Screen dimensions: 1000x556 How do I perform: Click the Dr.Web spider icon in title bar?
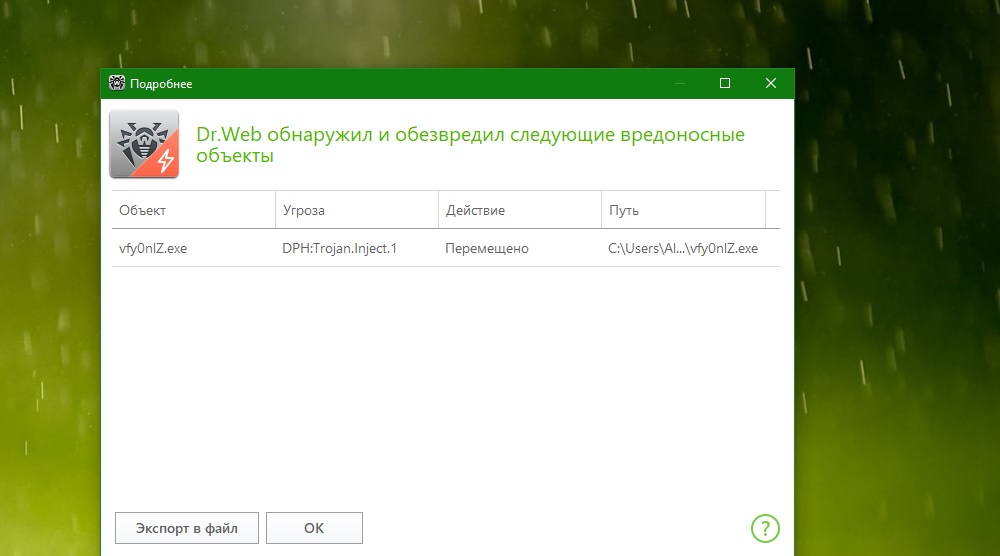(x=117, y=83)
